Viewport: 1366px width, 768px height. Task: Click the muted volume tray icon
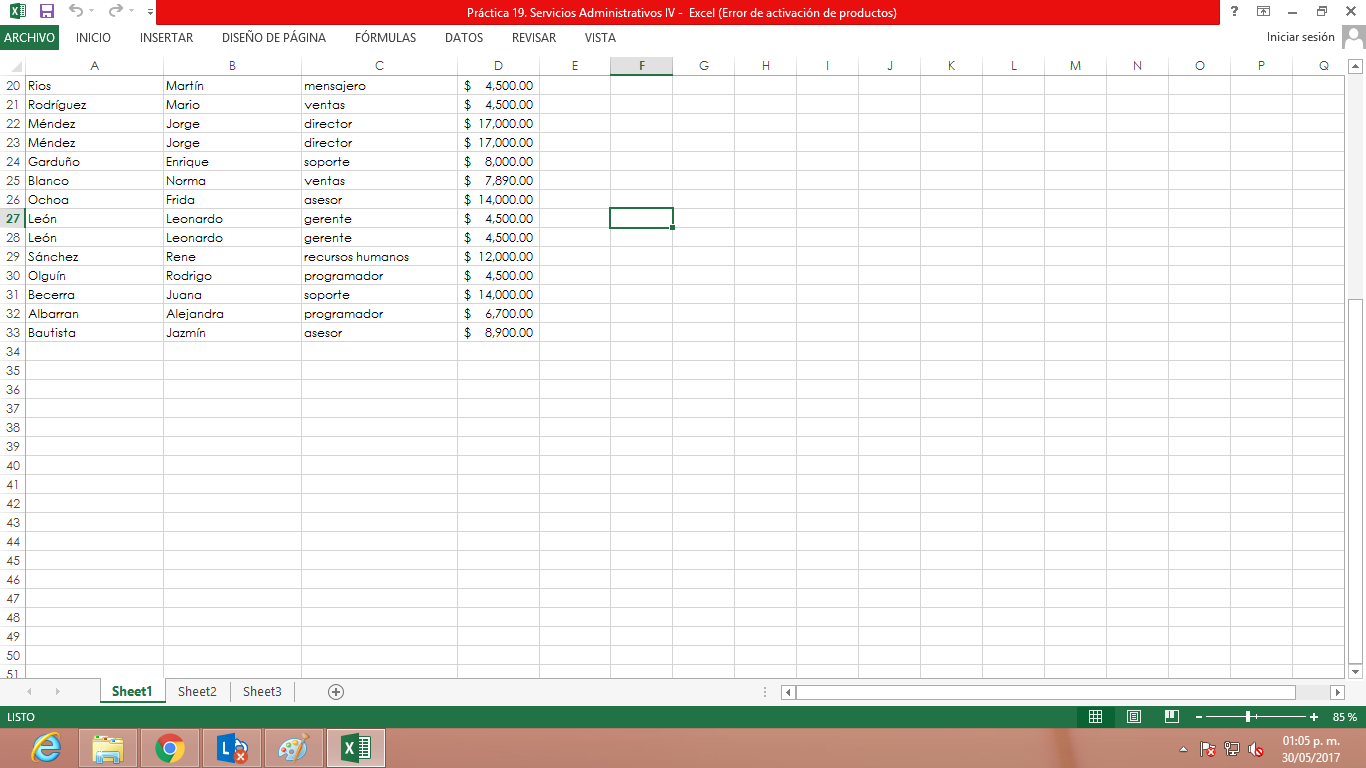(x=1257, y=749)
